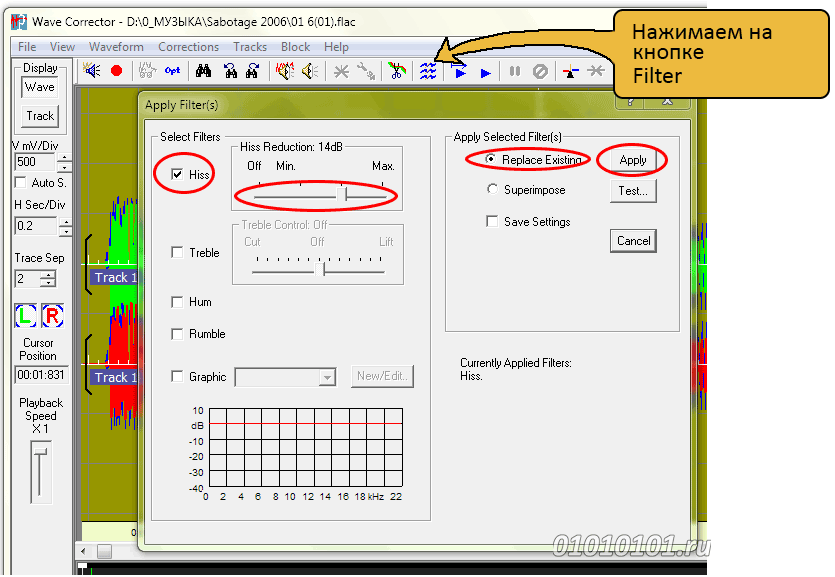Click the Cancel button in dialog
835x577 pixels.
(x=633, y=241)
